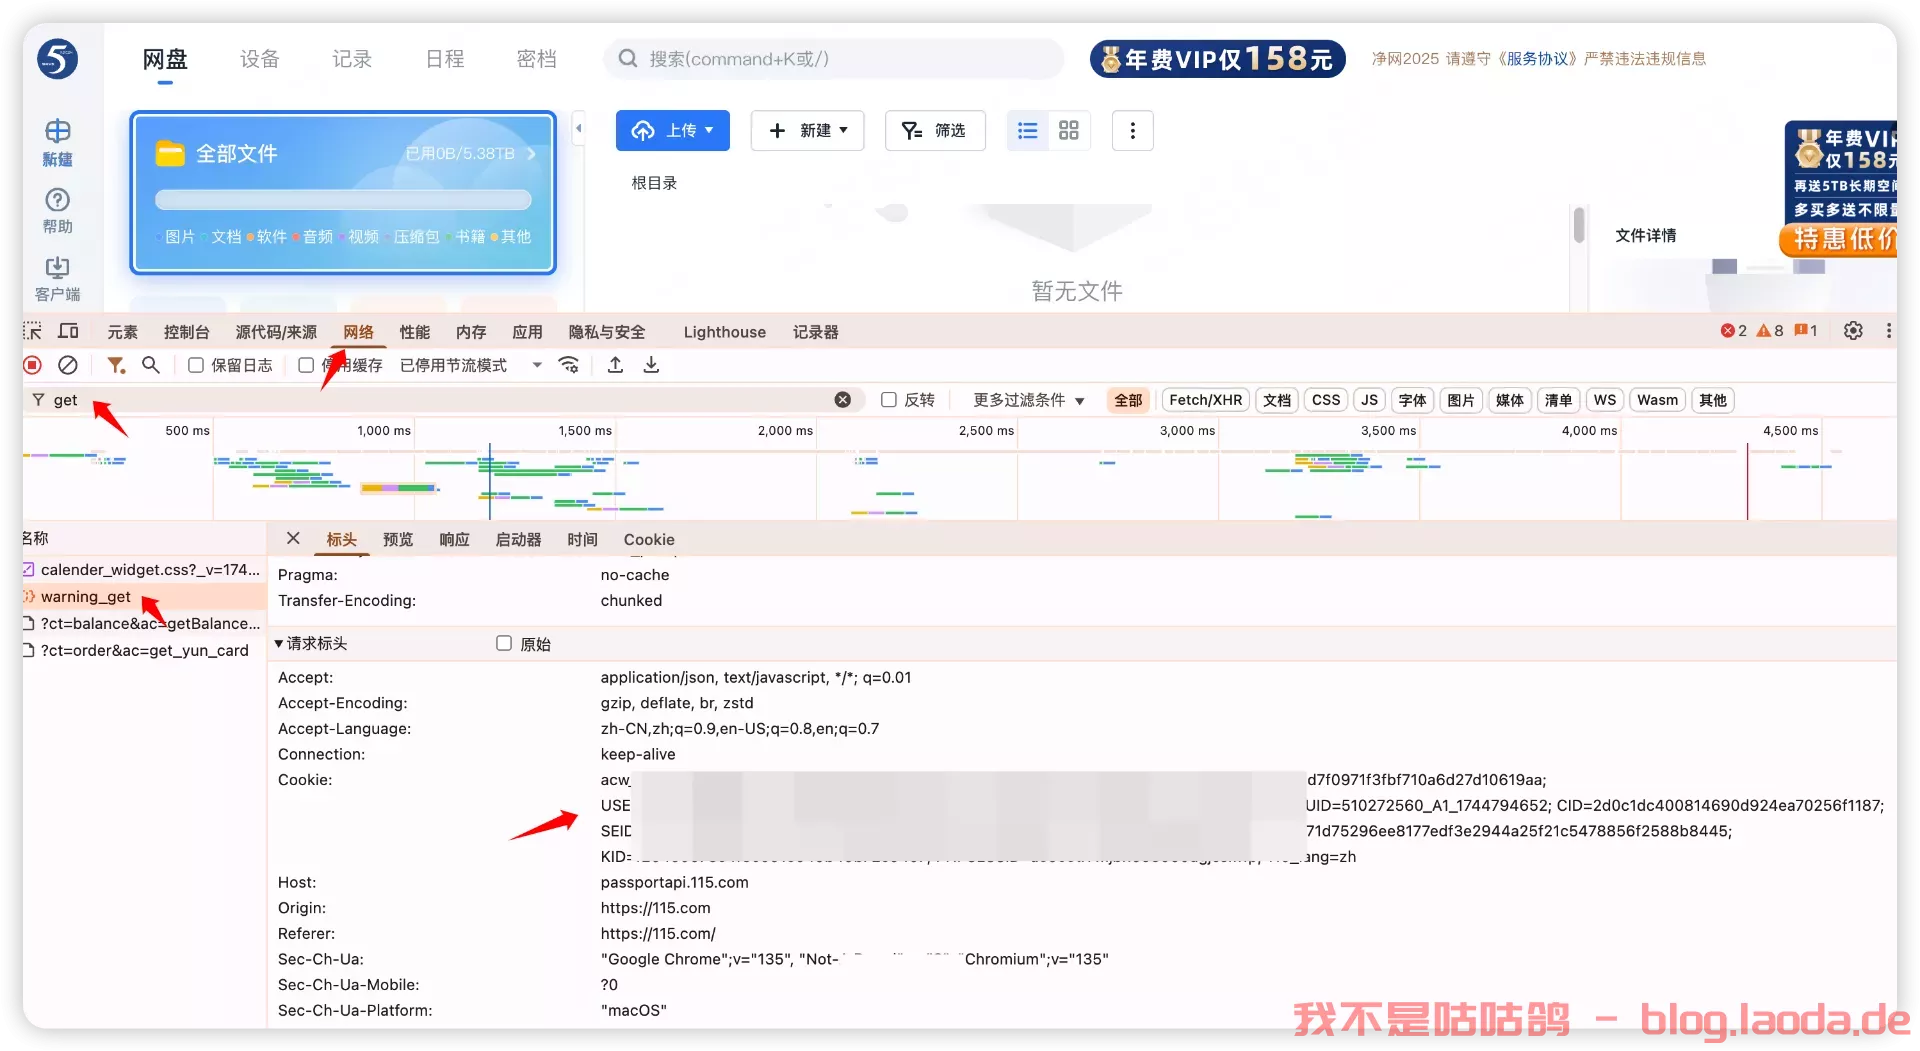Image resolution: width=1920 pixels, height=1051 pixels.
Task: Close the request details pane
Action: pos(293,538)
